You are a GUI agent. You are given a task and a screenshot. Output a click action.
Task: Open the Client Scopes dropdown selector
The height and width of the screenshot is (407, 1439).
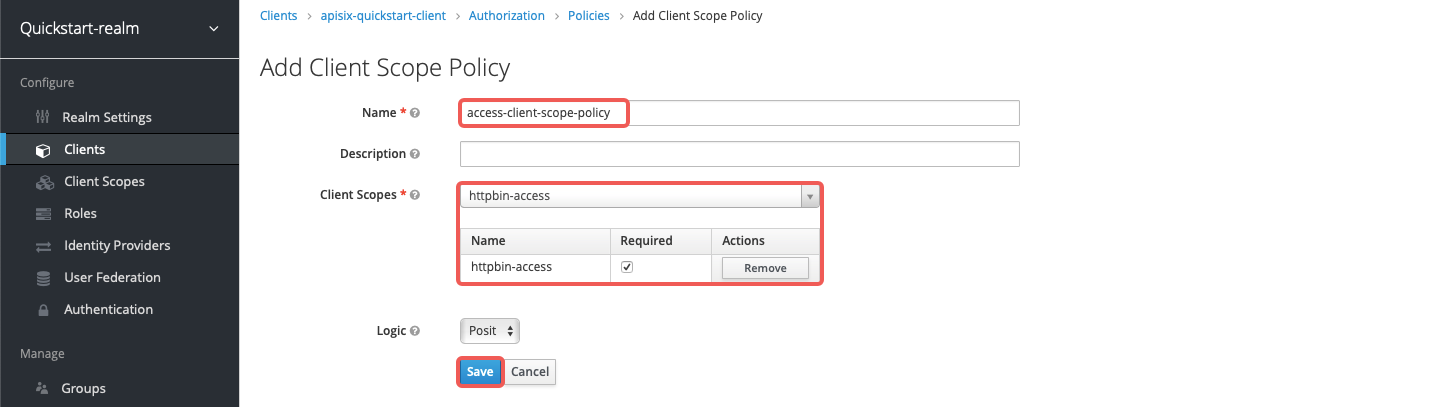tap(639, 196)
